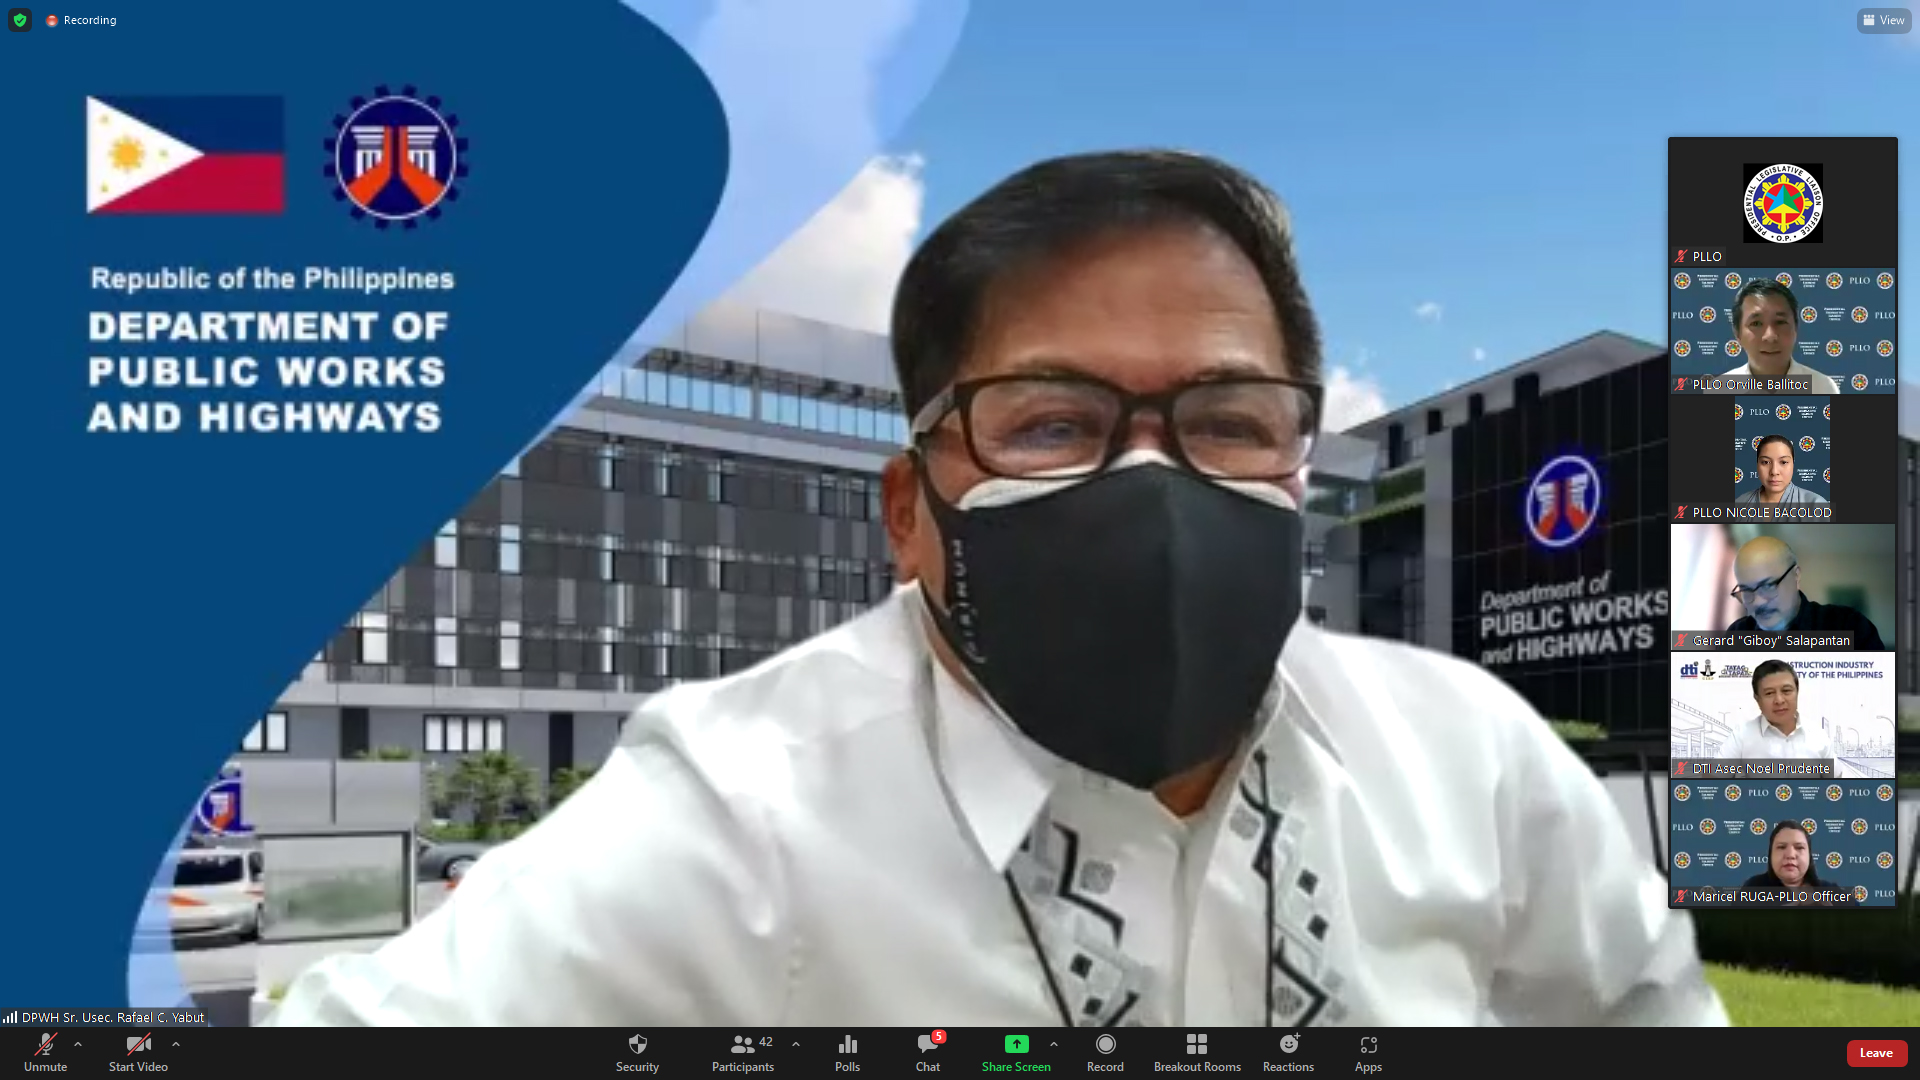The image size is (1920, 1080).
Task: Click the green Share Screen icon
Action: (x=1016, y=1044)
